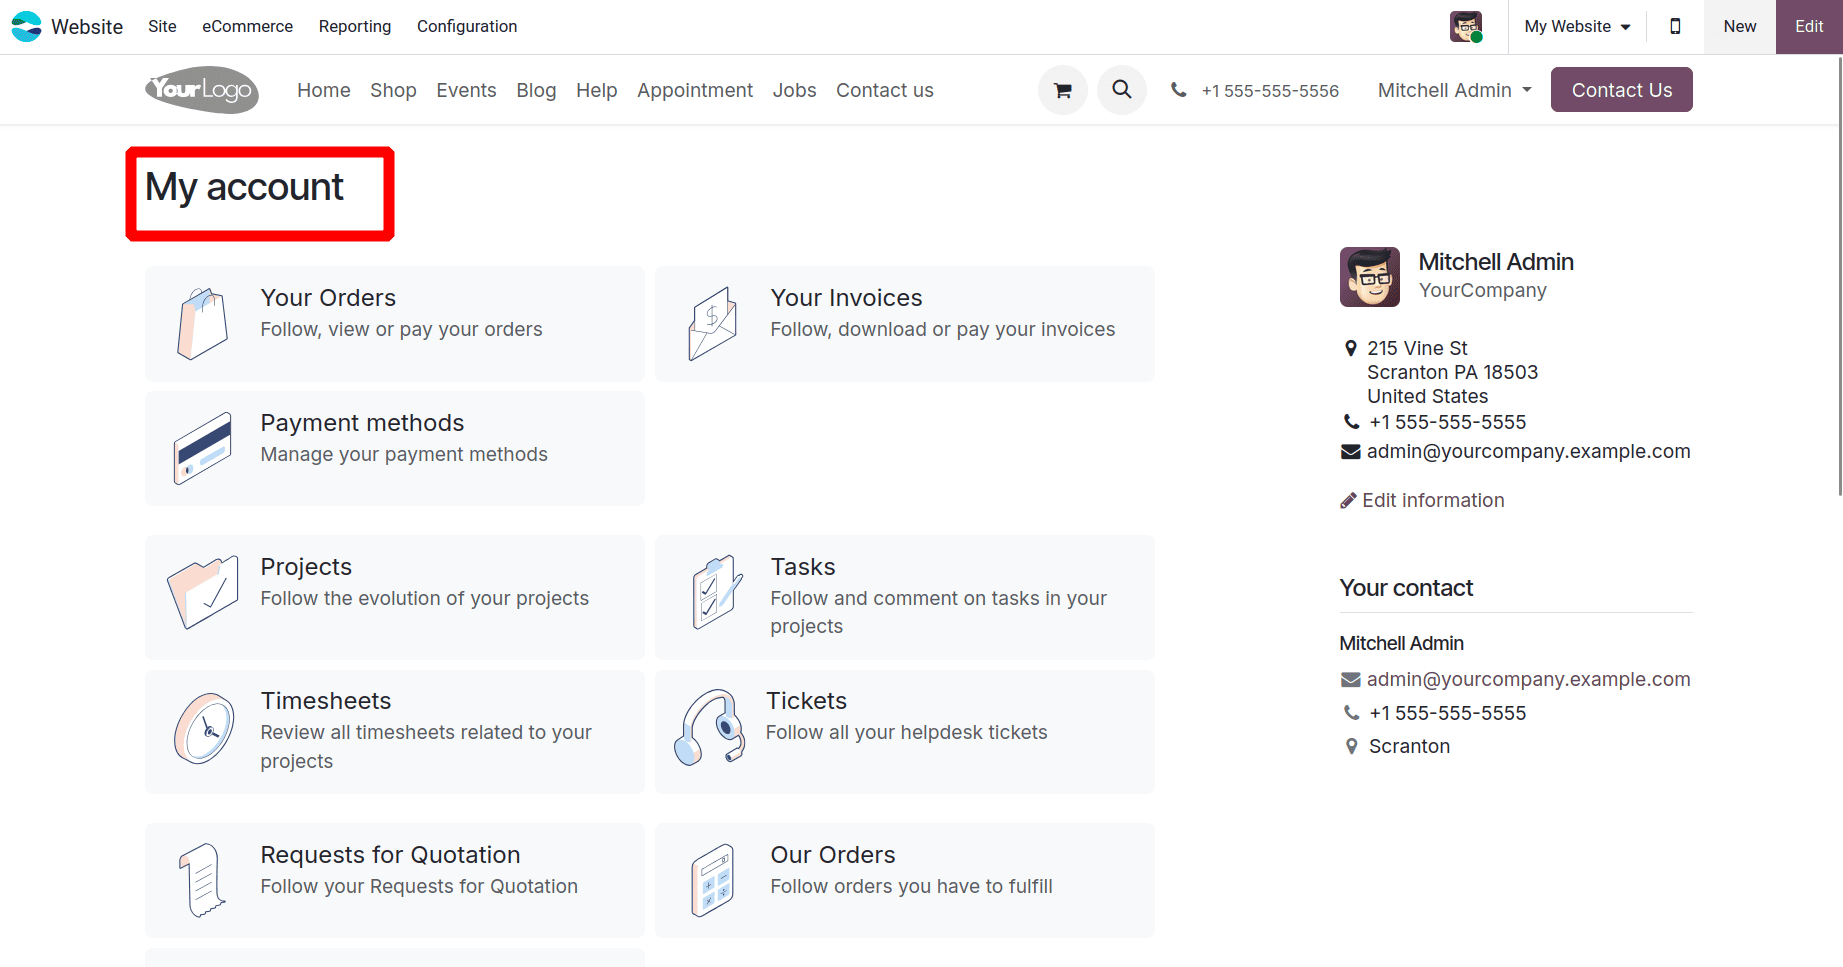Switch to the Shop page
The image size is (1843, 967).
tap(393, 90)
